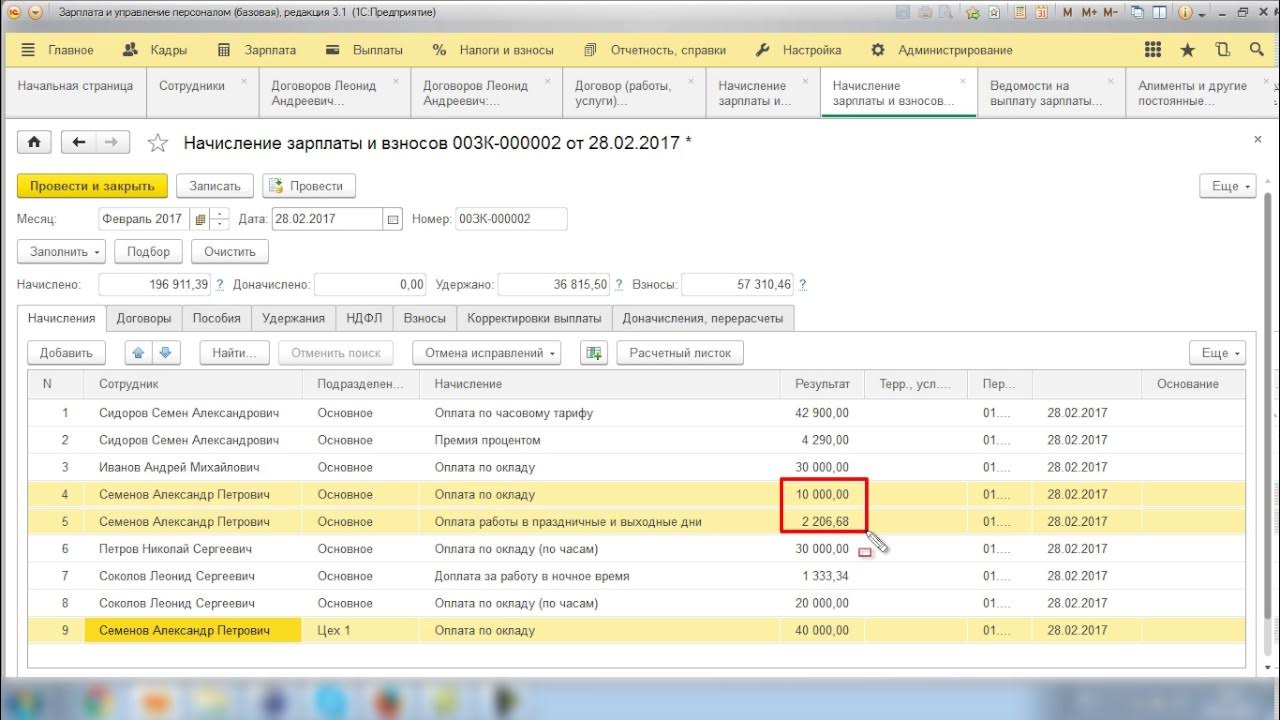
Task: Open Favorites with the star icon in the yellow bar
Action: [1187, 50]
